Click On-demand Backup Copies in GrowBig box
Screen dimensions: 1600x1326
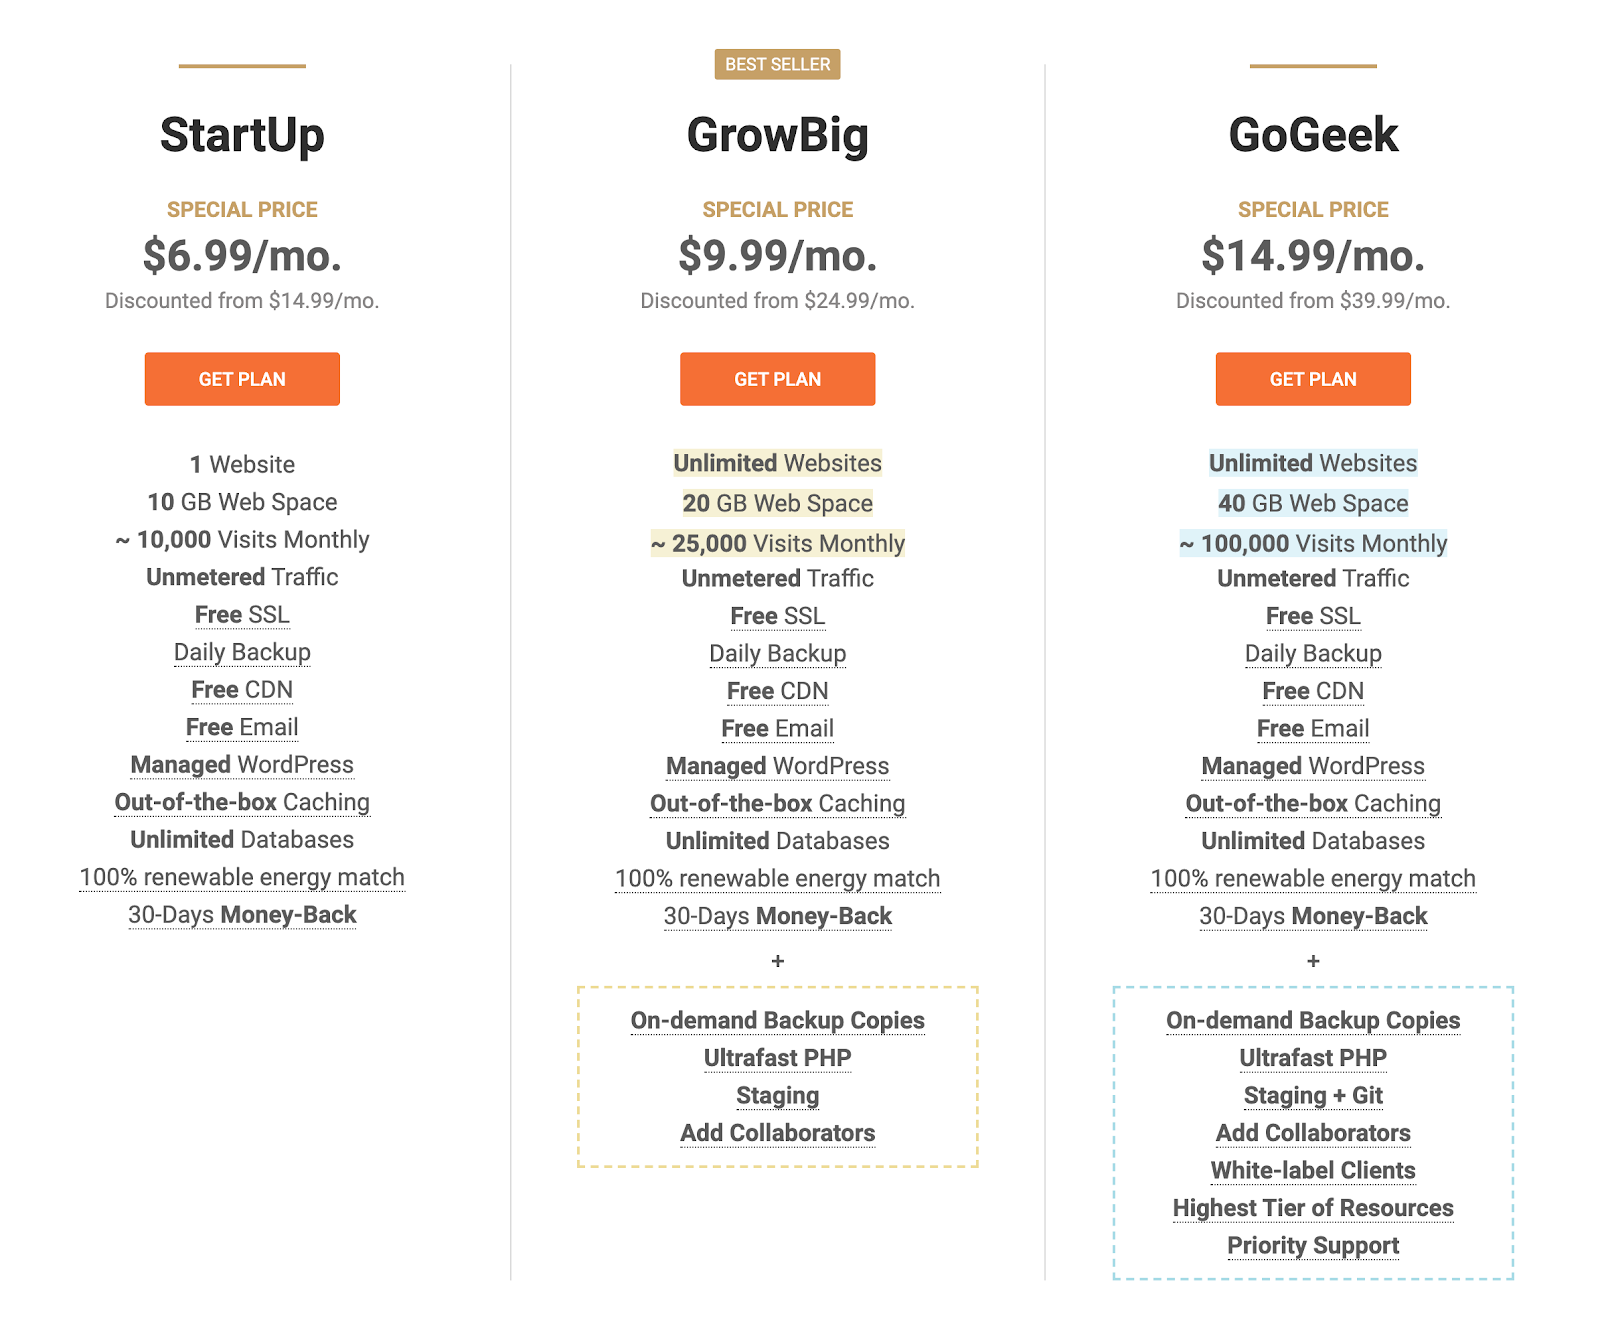(777, 1021)
